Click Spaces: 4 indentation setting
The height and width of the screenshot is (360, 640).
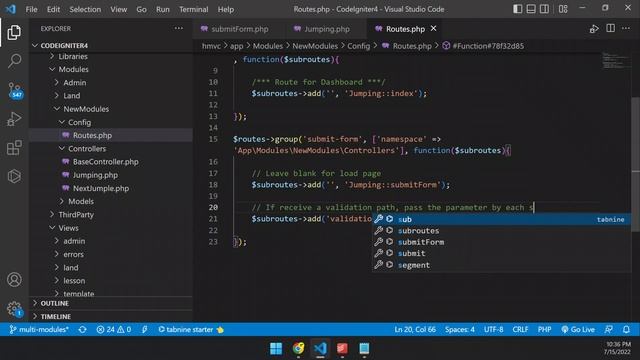pyautogui.click(x=460, y=329)
